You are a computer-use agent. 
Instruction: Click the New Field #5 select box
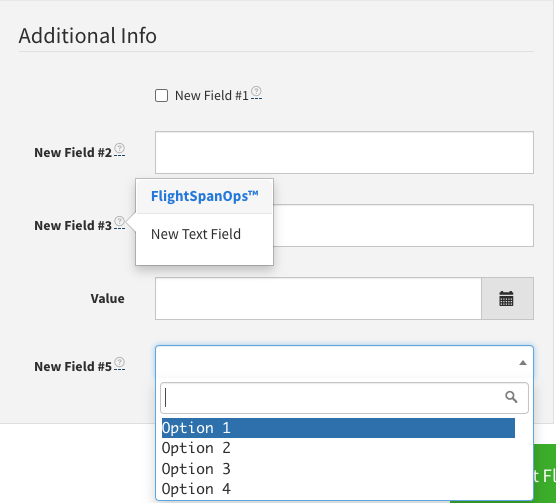coord(344,363)
